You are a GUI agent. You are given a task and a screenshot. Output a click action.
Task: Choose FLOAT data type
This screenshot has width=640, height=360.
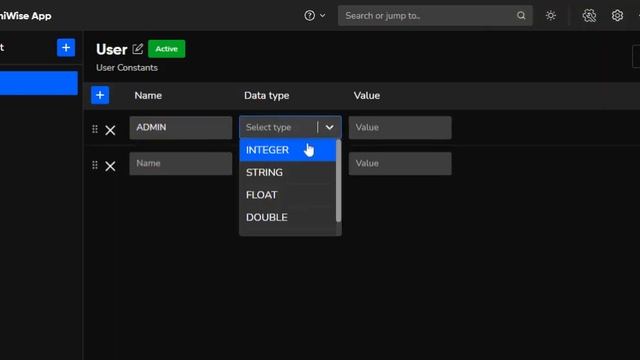(x=288, y=195)
